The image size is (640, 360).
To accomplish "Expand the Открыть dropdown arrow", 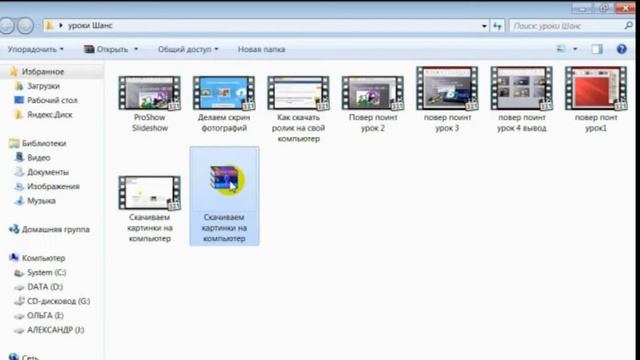I will click(x=136, y=49).
